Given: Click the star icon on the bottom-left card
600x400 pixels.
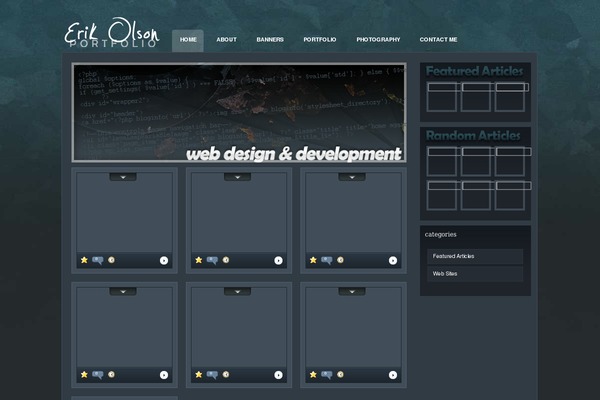Looking at the screenshot, I should point(84,374).
